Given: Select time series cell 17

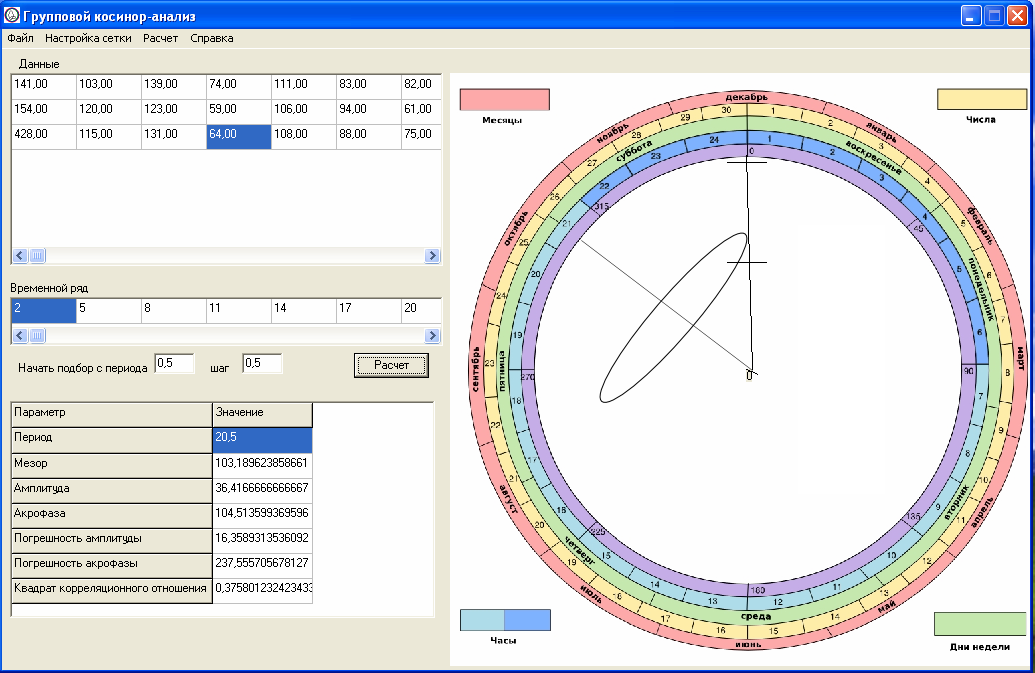Looking at the screenshot, I should pos(369,311).
